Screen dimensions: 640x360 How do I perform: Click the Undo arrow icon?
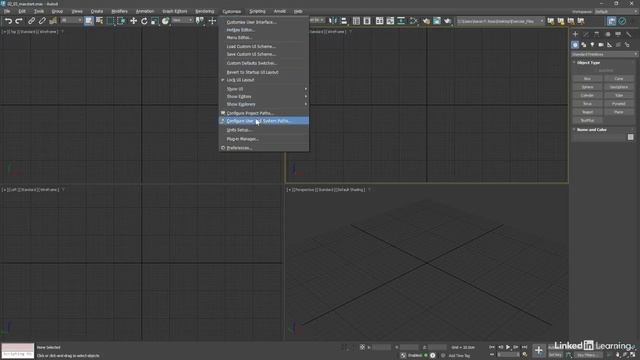pyautogui.click(x=9, y=21)
